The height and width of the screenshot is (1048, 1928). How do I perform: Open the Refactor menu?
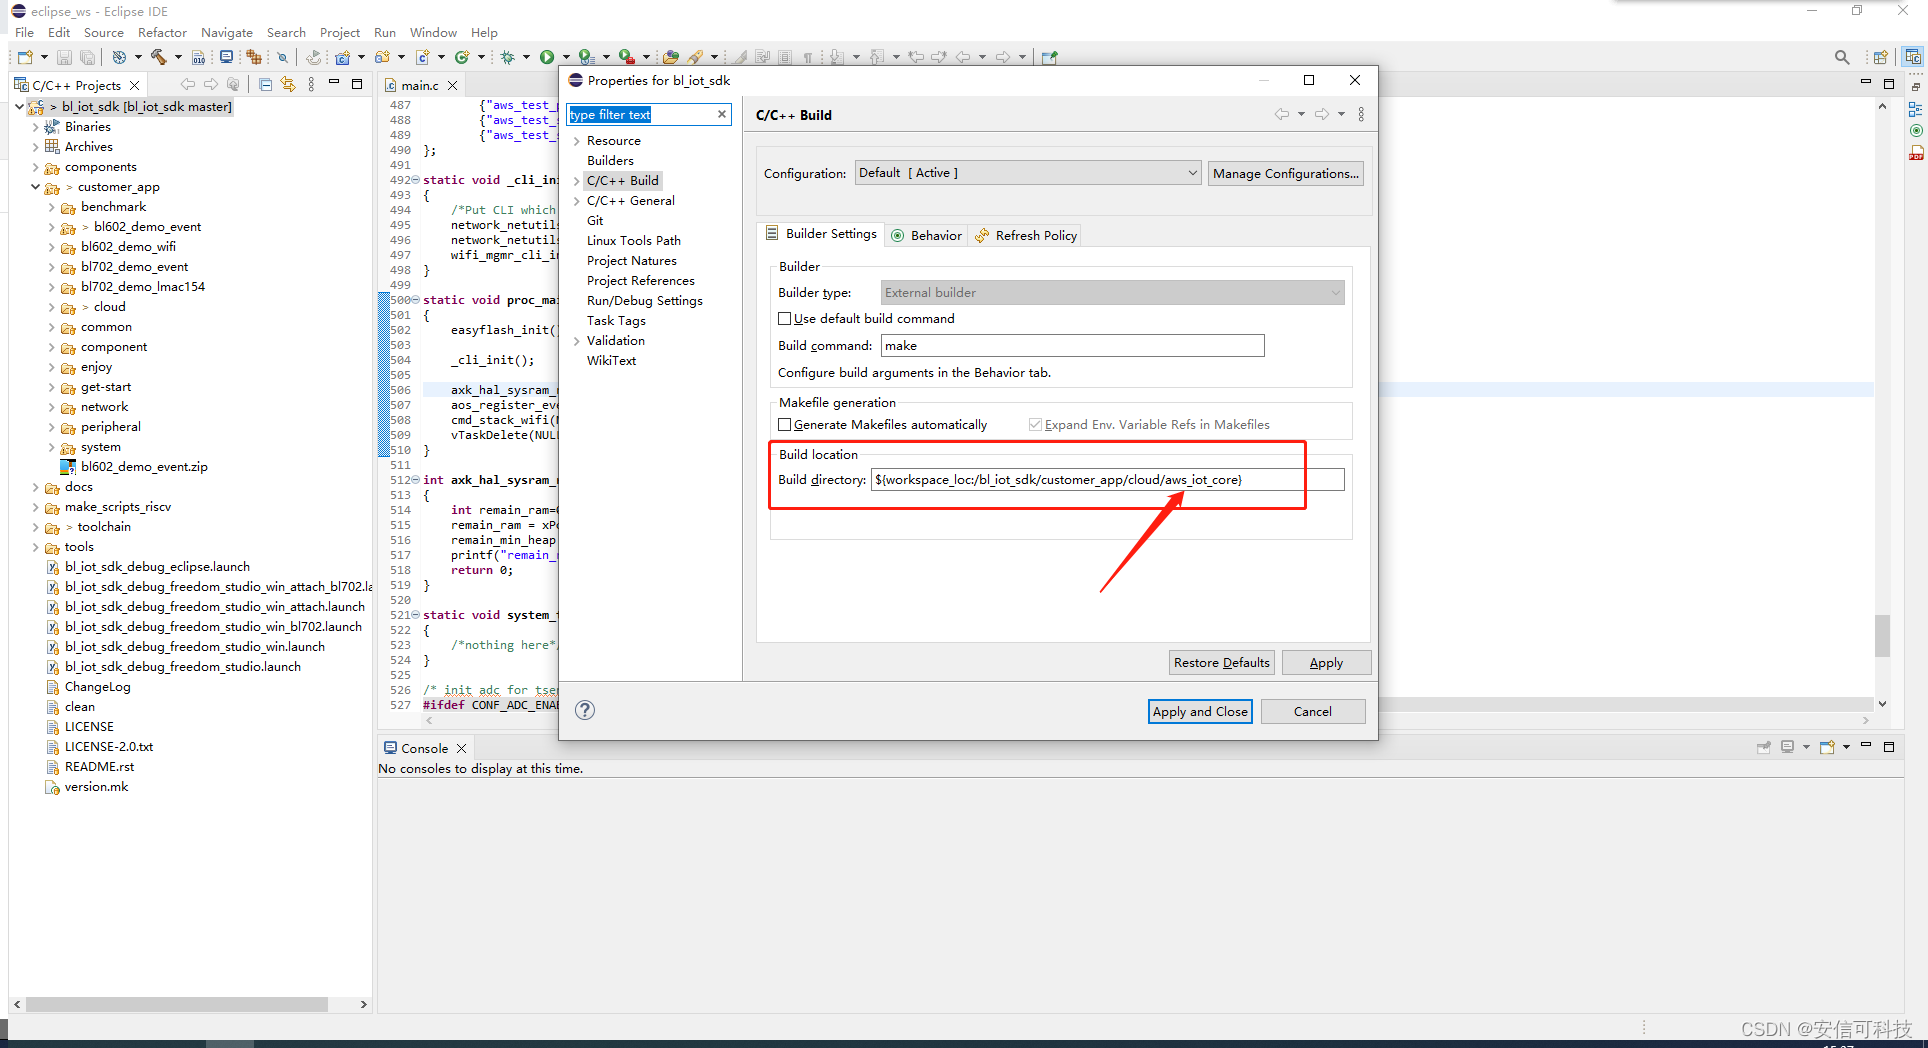pos(162,33)
